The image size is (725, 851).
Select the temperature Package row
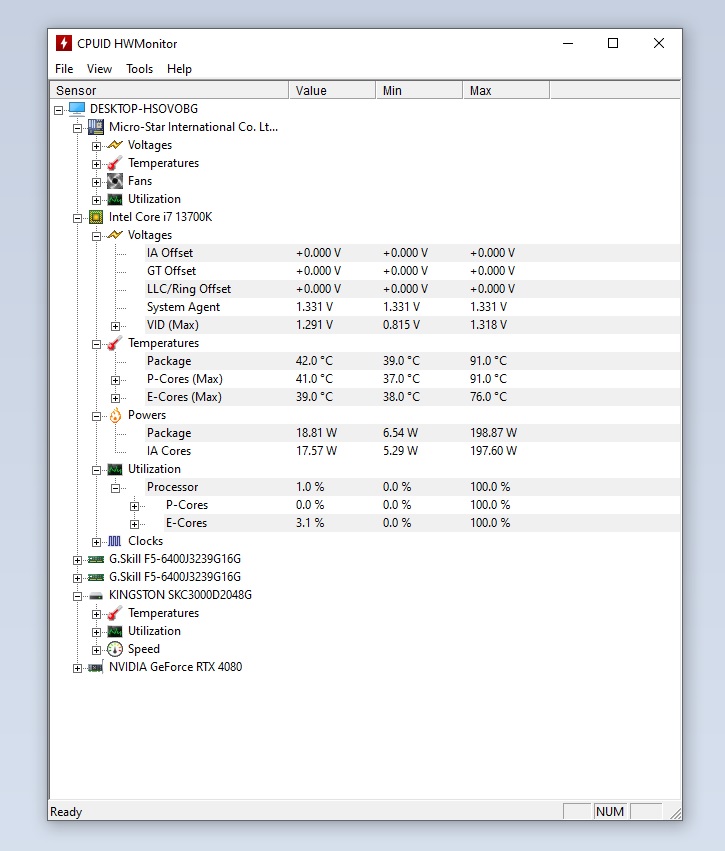412,361
